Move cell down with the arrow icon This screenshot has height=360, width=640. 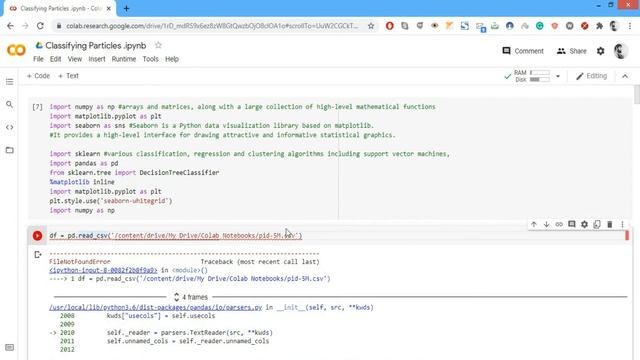546,224
